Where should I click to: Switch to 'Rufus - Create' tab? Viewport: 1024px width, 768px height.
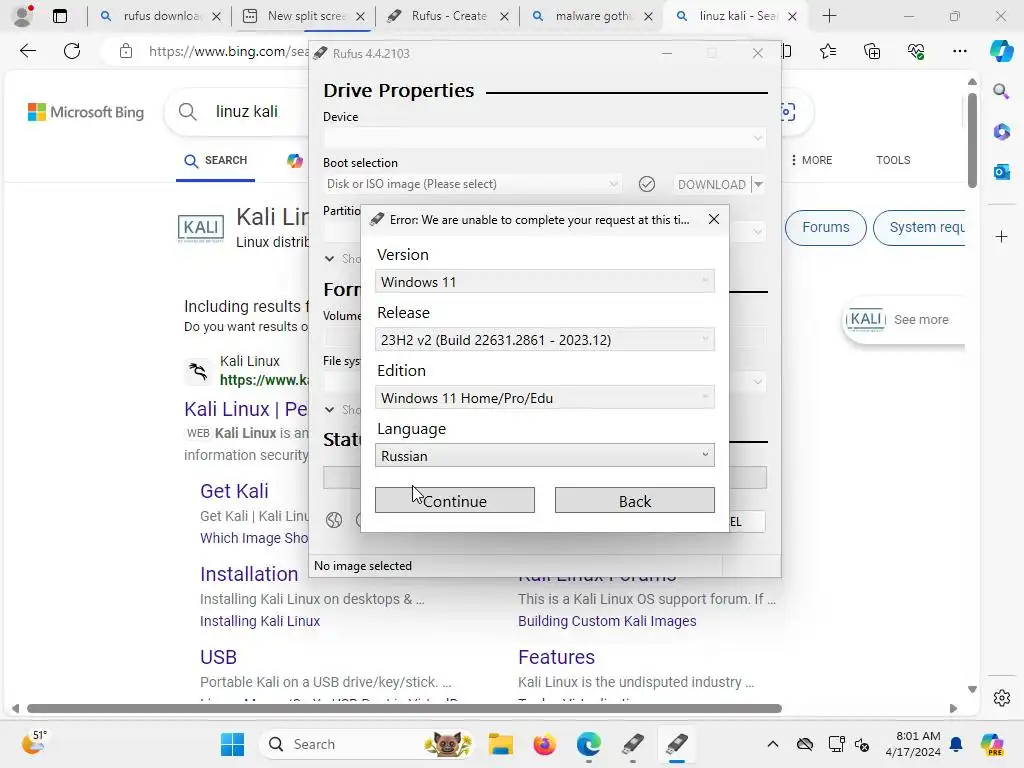tap(447, 16)
